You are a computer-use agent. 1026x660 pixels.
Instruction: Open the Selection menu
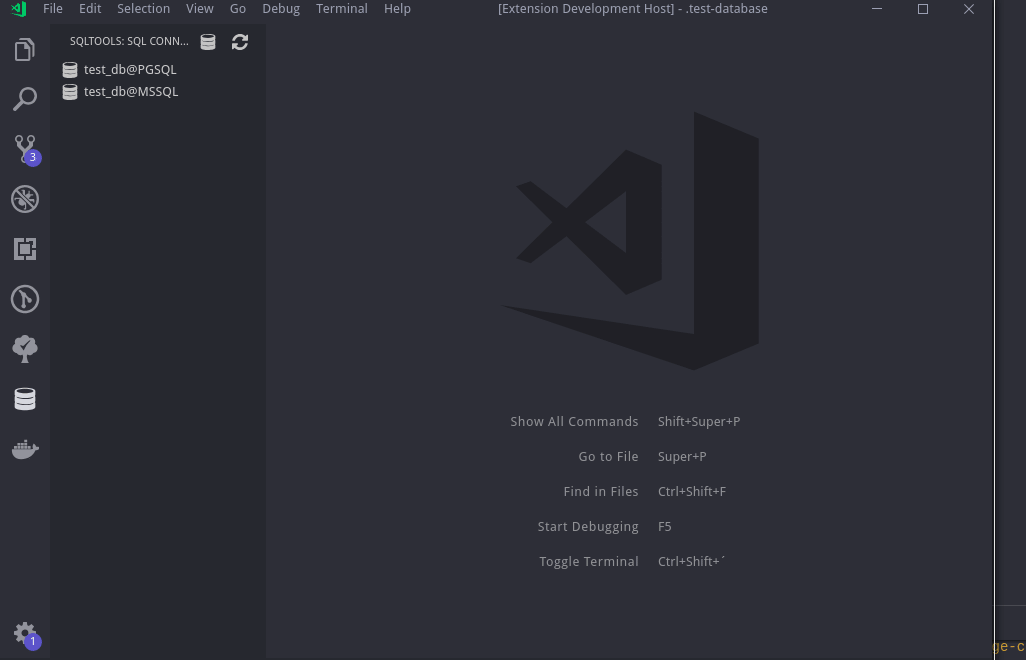tap(143, 9)
